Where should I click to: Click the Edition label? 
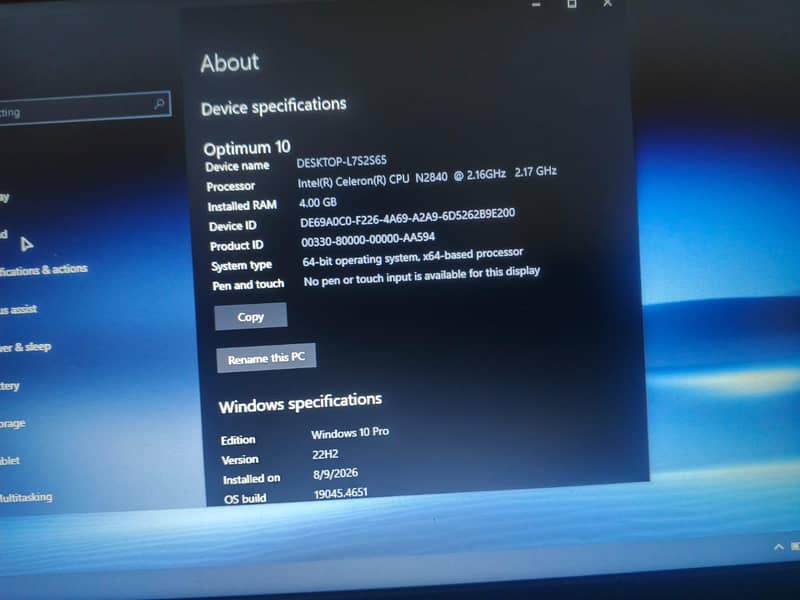point(238,440)
